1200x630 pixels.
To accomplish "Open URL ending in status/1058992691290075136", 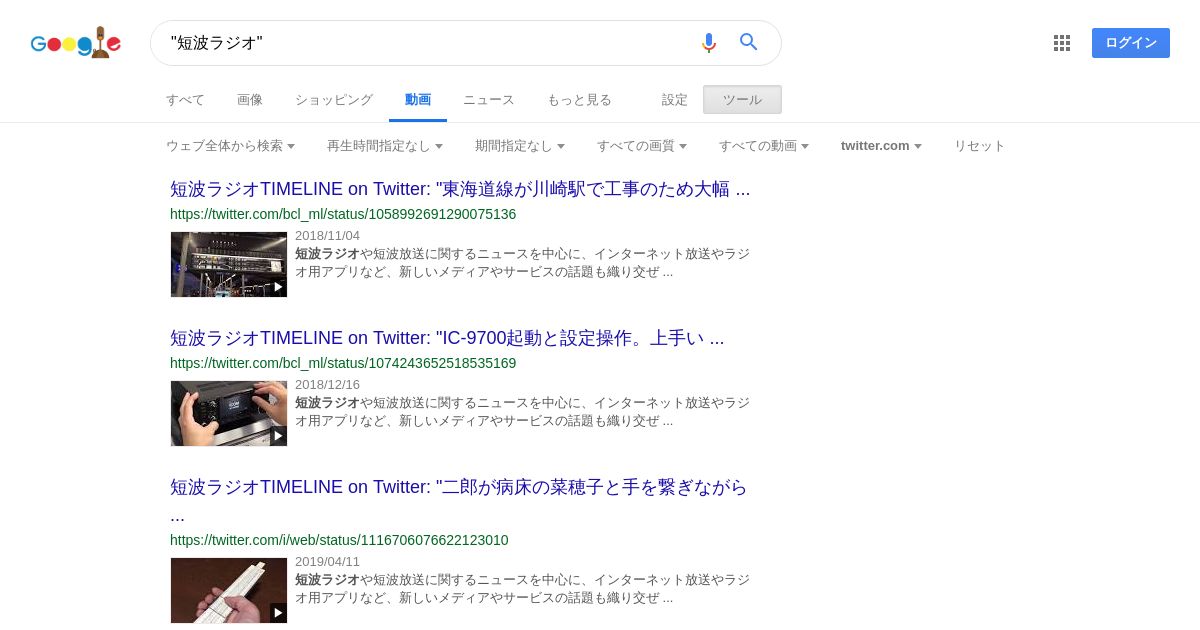I will tap(343, 214).
